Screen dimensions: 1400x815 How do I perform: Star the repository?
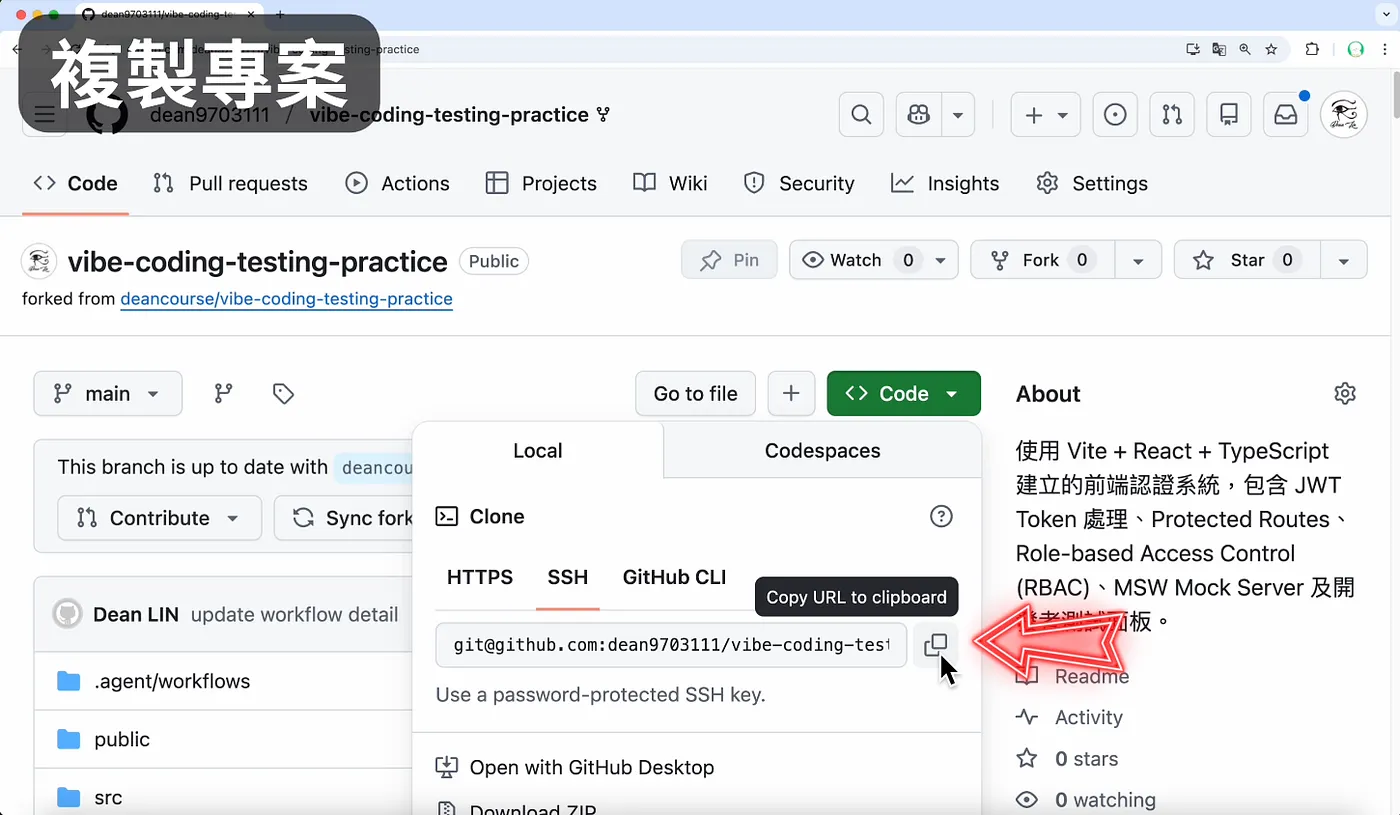(1247, 260)
